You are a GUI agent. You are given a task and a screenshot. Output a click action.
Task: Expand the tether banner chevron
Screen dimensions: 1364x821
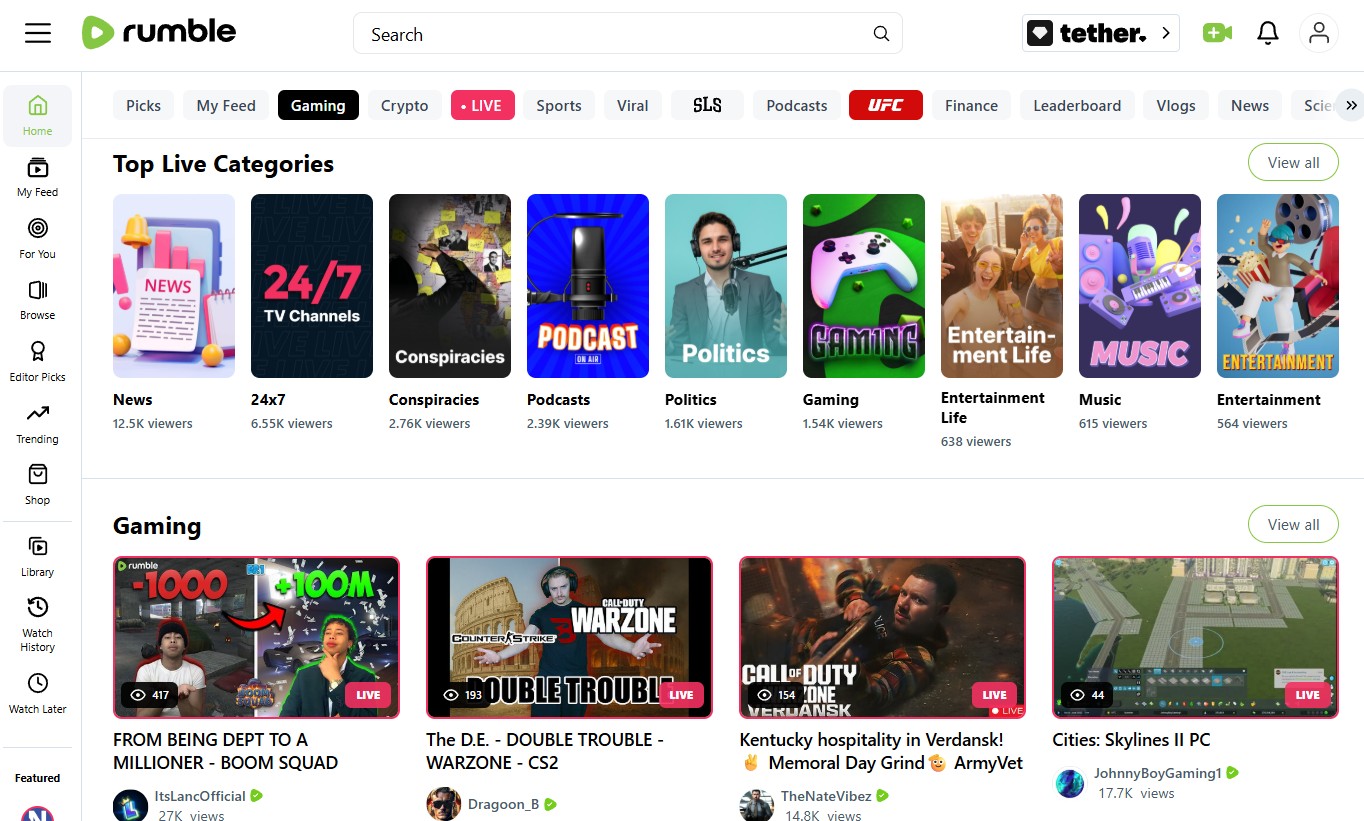1165,32
